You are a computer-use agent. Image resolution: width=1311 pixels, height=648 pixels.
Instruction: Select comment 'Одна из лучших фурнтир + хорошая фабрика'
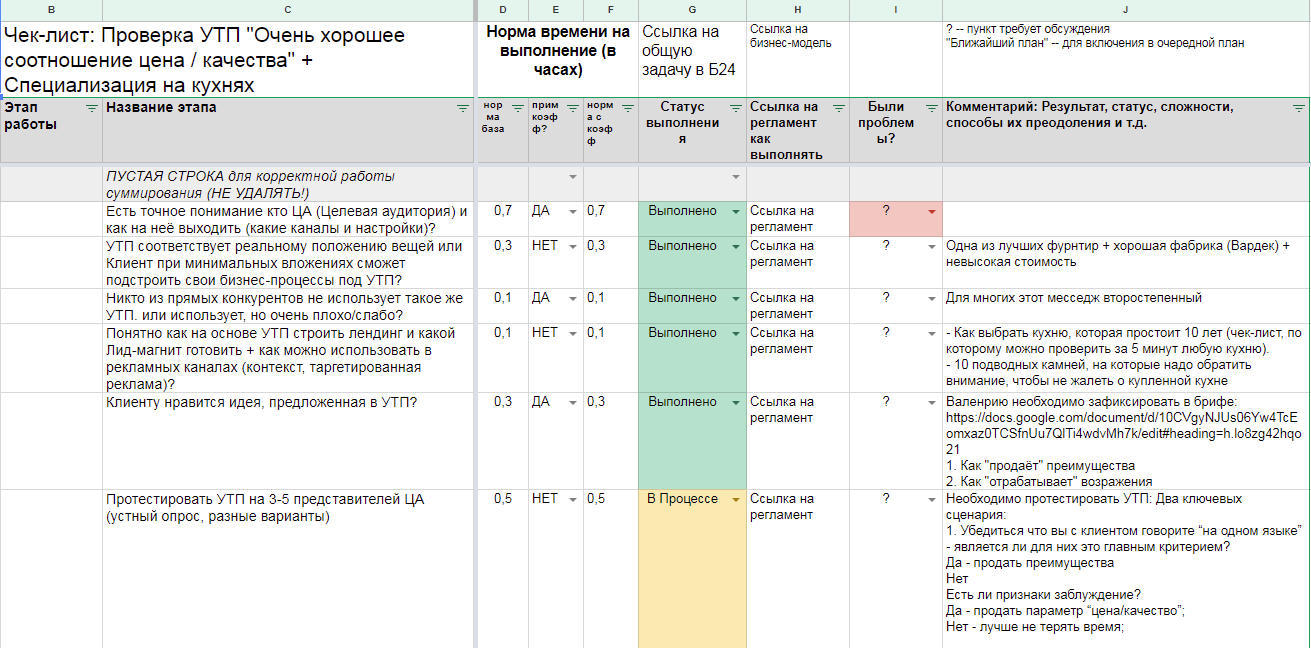click(x=1126, y=262)
